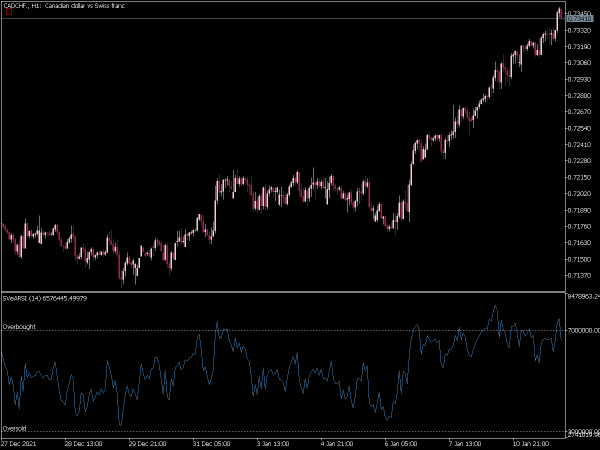The height and width of the screenshot is (450, 600).
Task: Select the CADCHF H1 chart title text
Action: coord(64,5)
